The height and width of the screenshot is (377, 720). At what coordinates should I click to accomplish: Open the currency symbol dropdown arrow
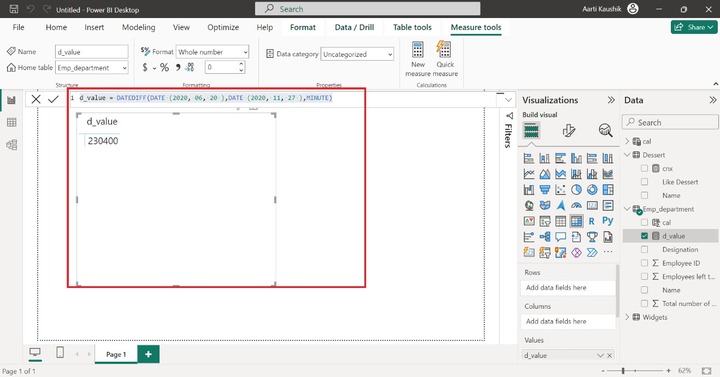pyautogui.click(x=154, y=68)
